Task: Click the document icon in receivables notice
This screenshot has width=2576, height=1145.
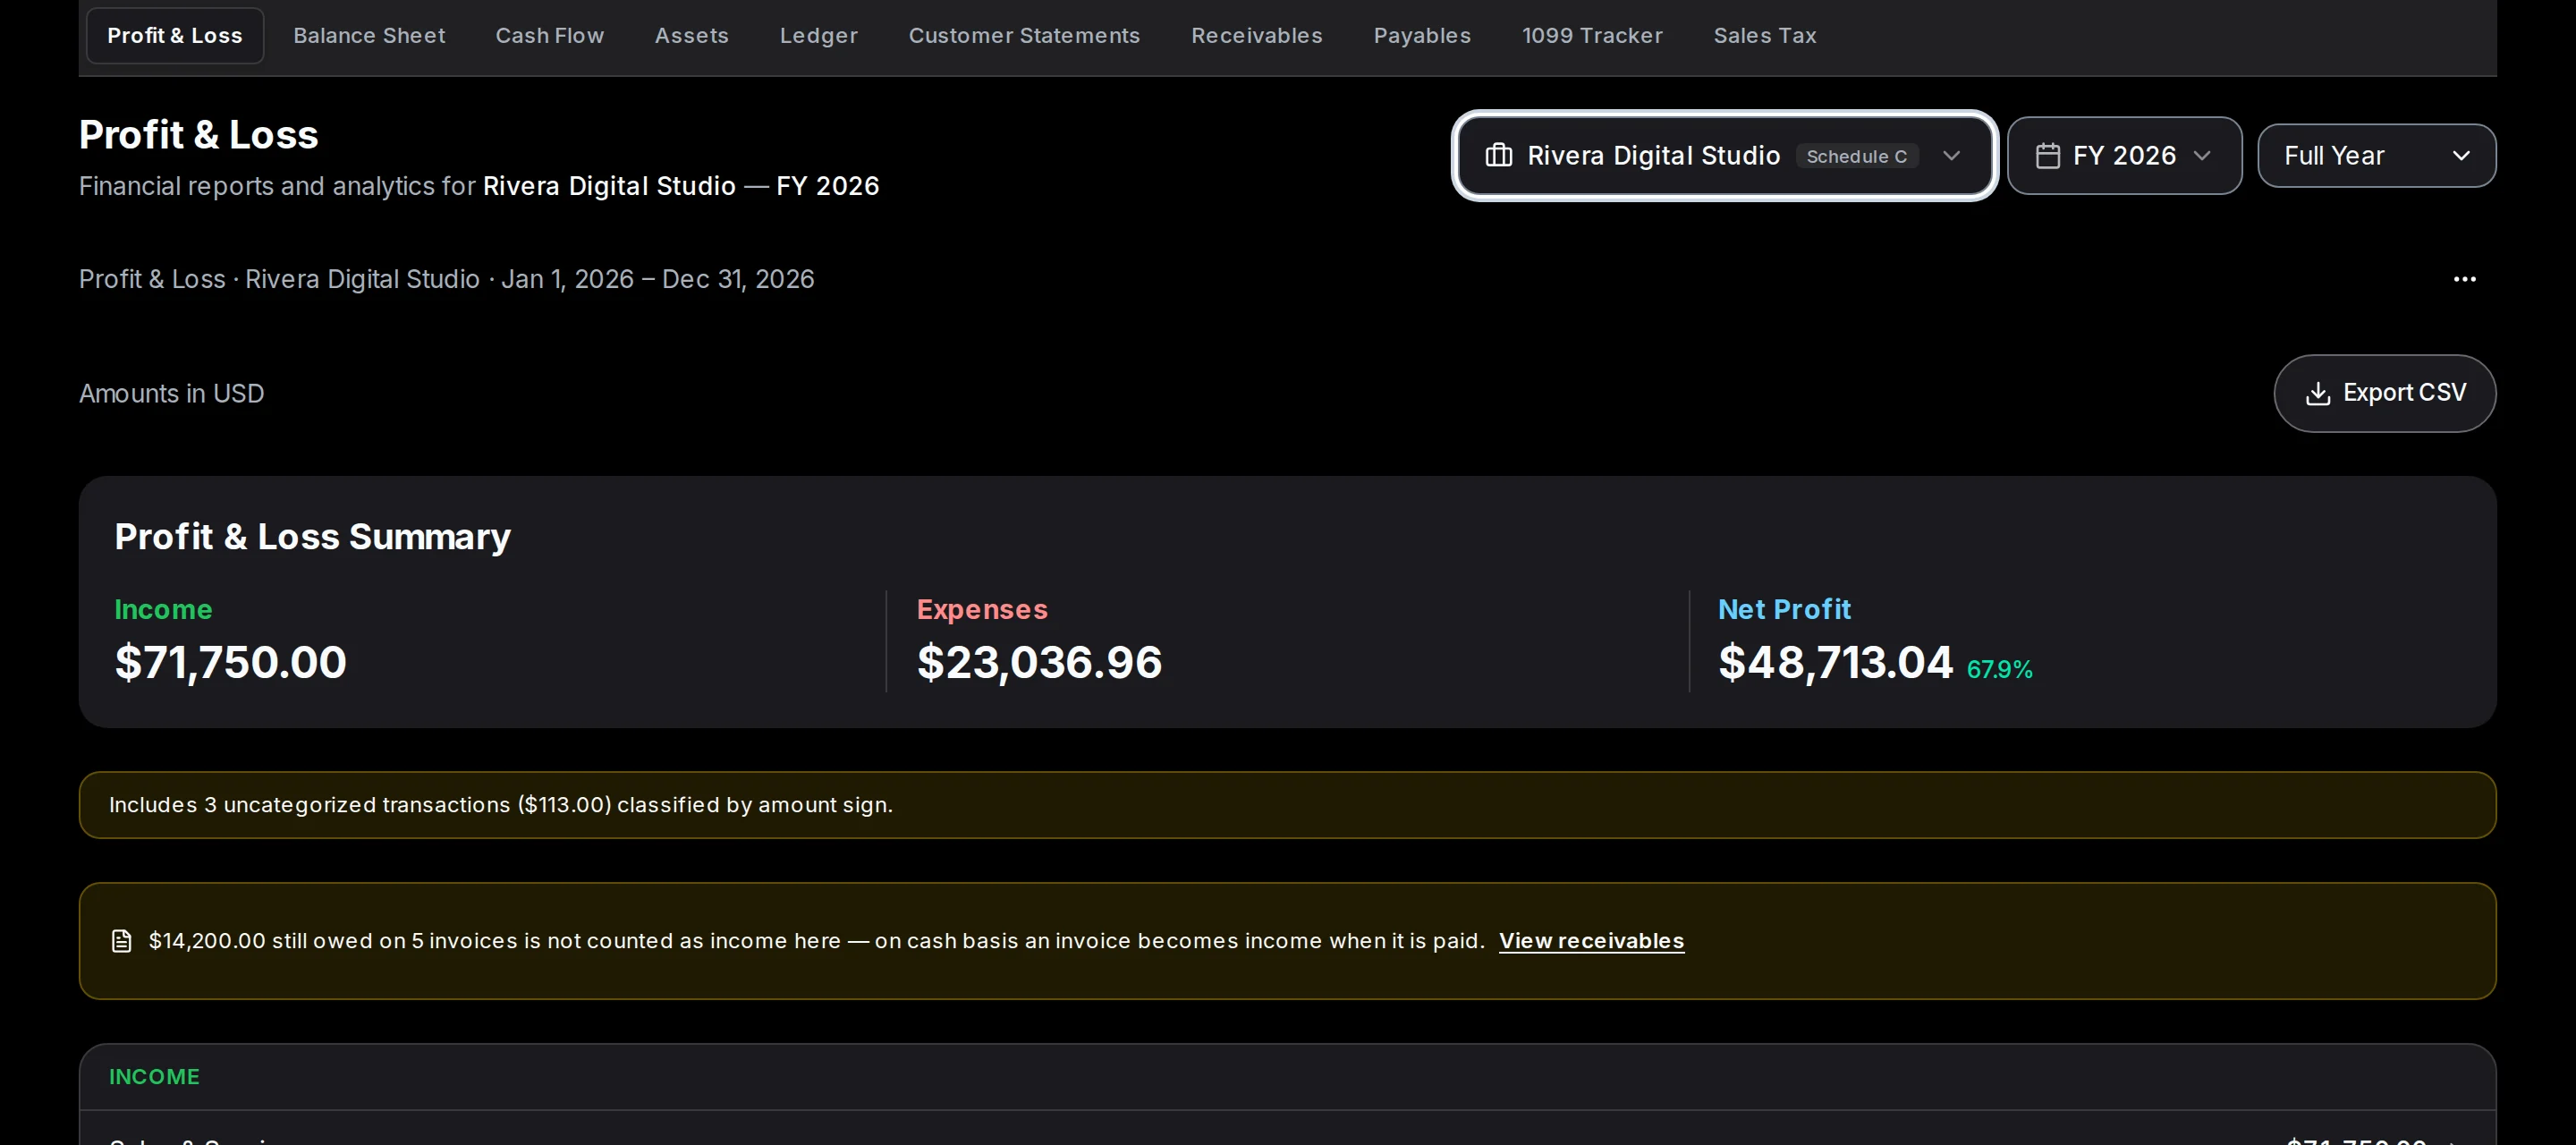Action: tap(122, 941)
